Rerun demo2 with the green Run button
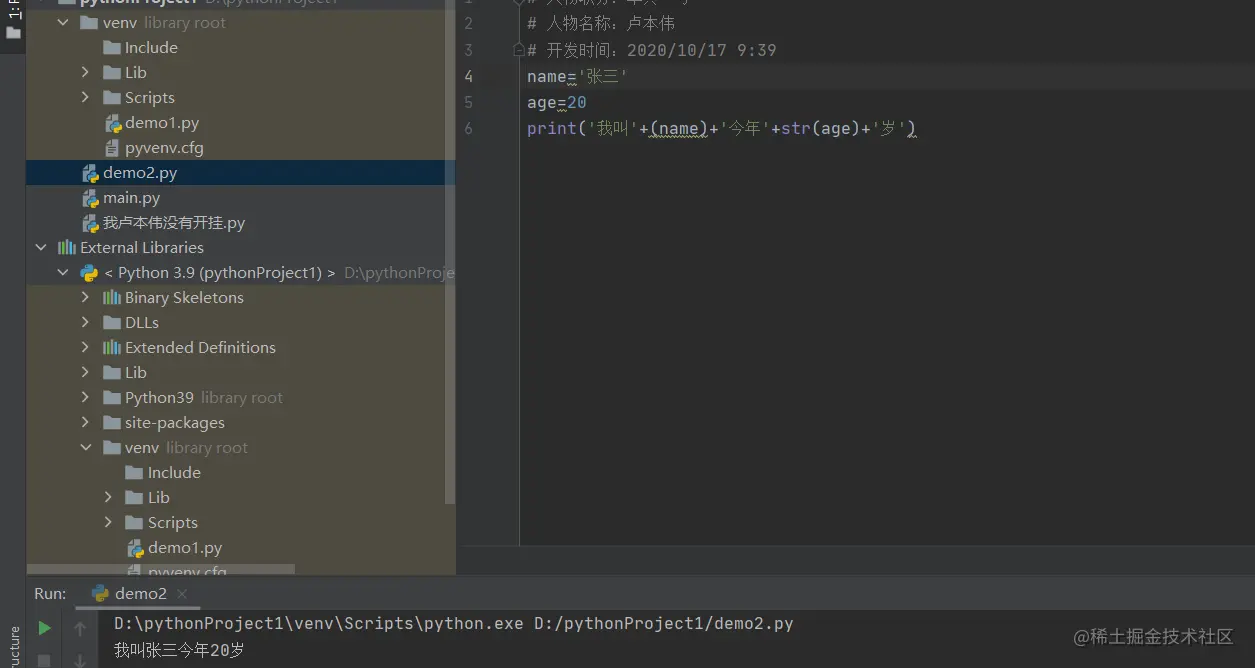This screenshot has width=1255, height=668. click(x=44, y=628)
